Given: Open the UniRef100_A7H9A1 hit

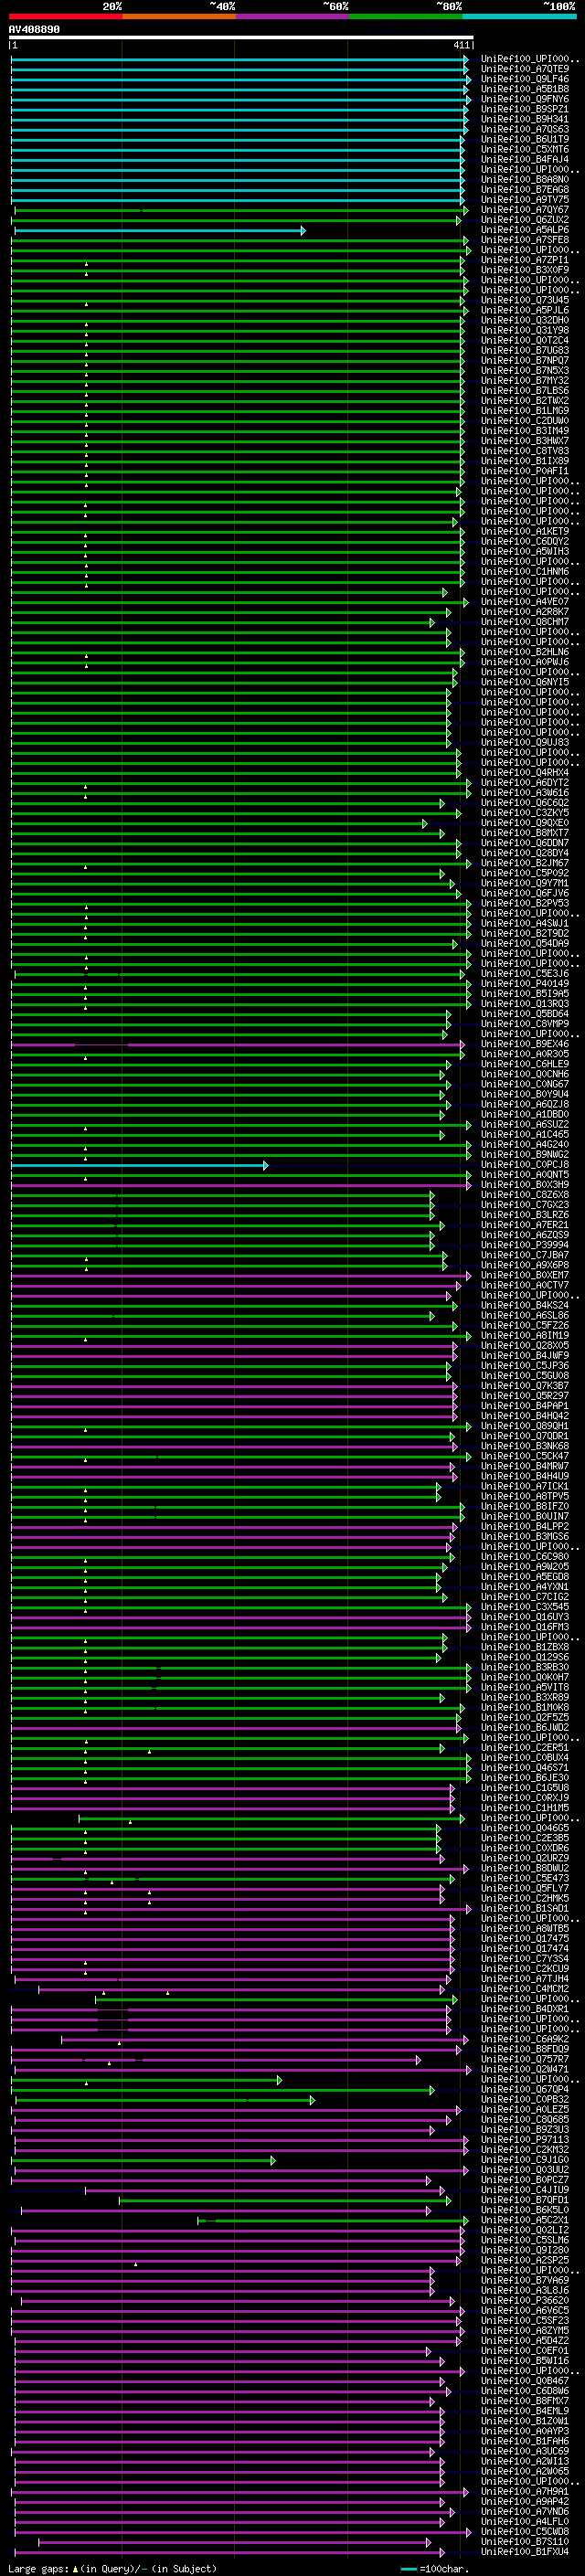Looking at the screenshot, I should [x=525, y=2491].
